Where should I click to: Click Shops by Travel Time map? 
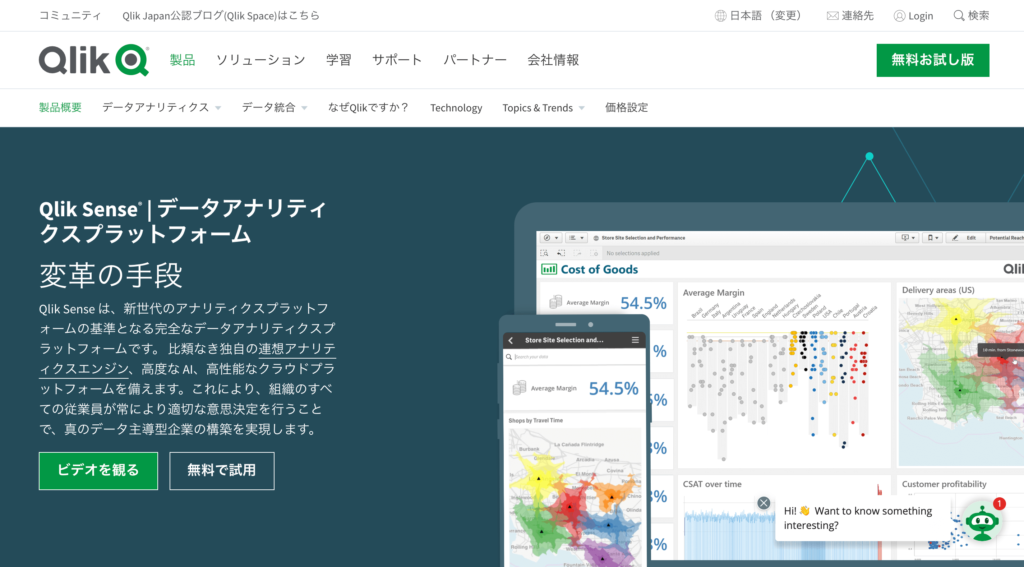pos(574,495)
